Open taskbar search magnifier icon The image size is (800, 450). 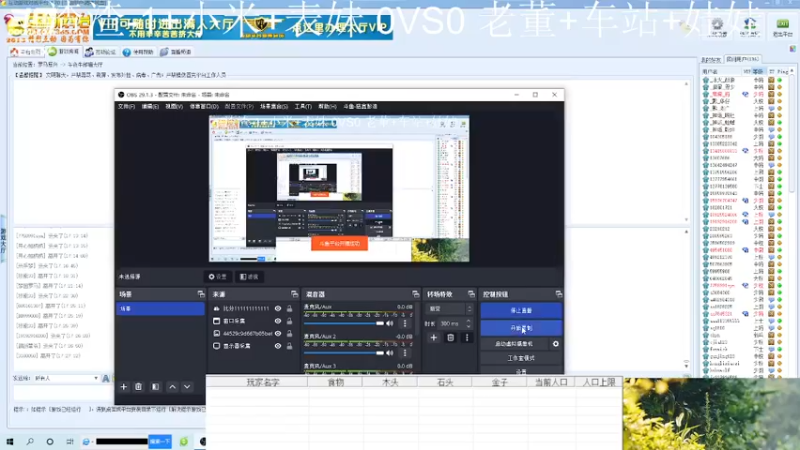pos(30,441)
